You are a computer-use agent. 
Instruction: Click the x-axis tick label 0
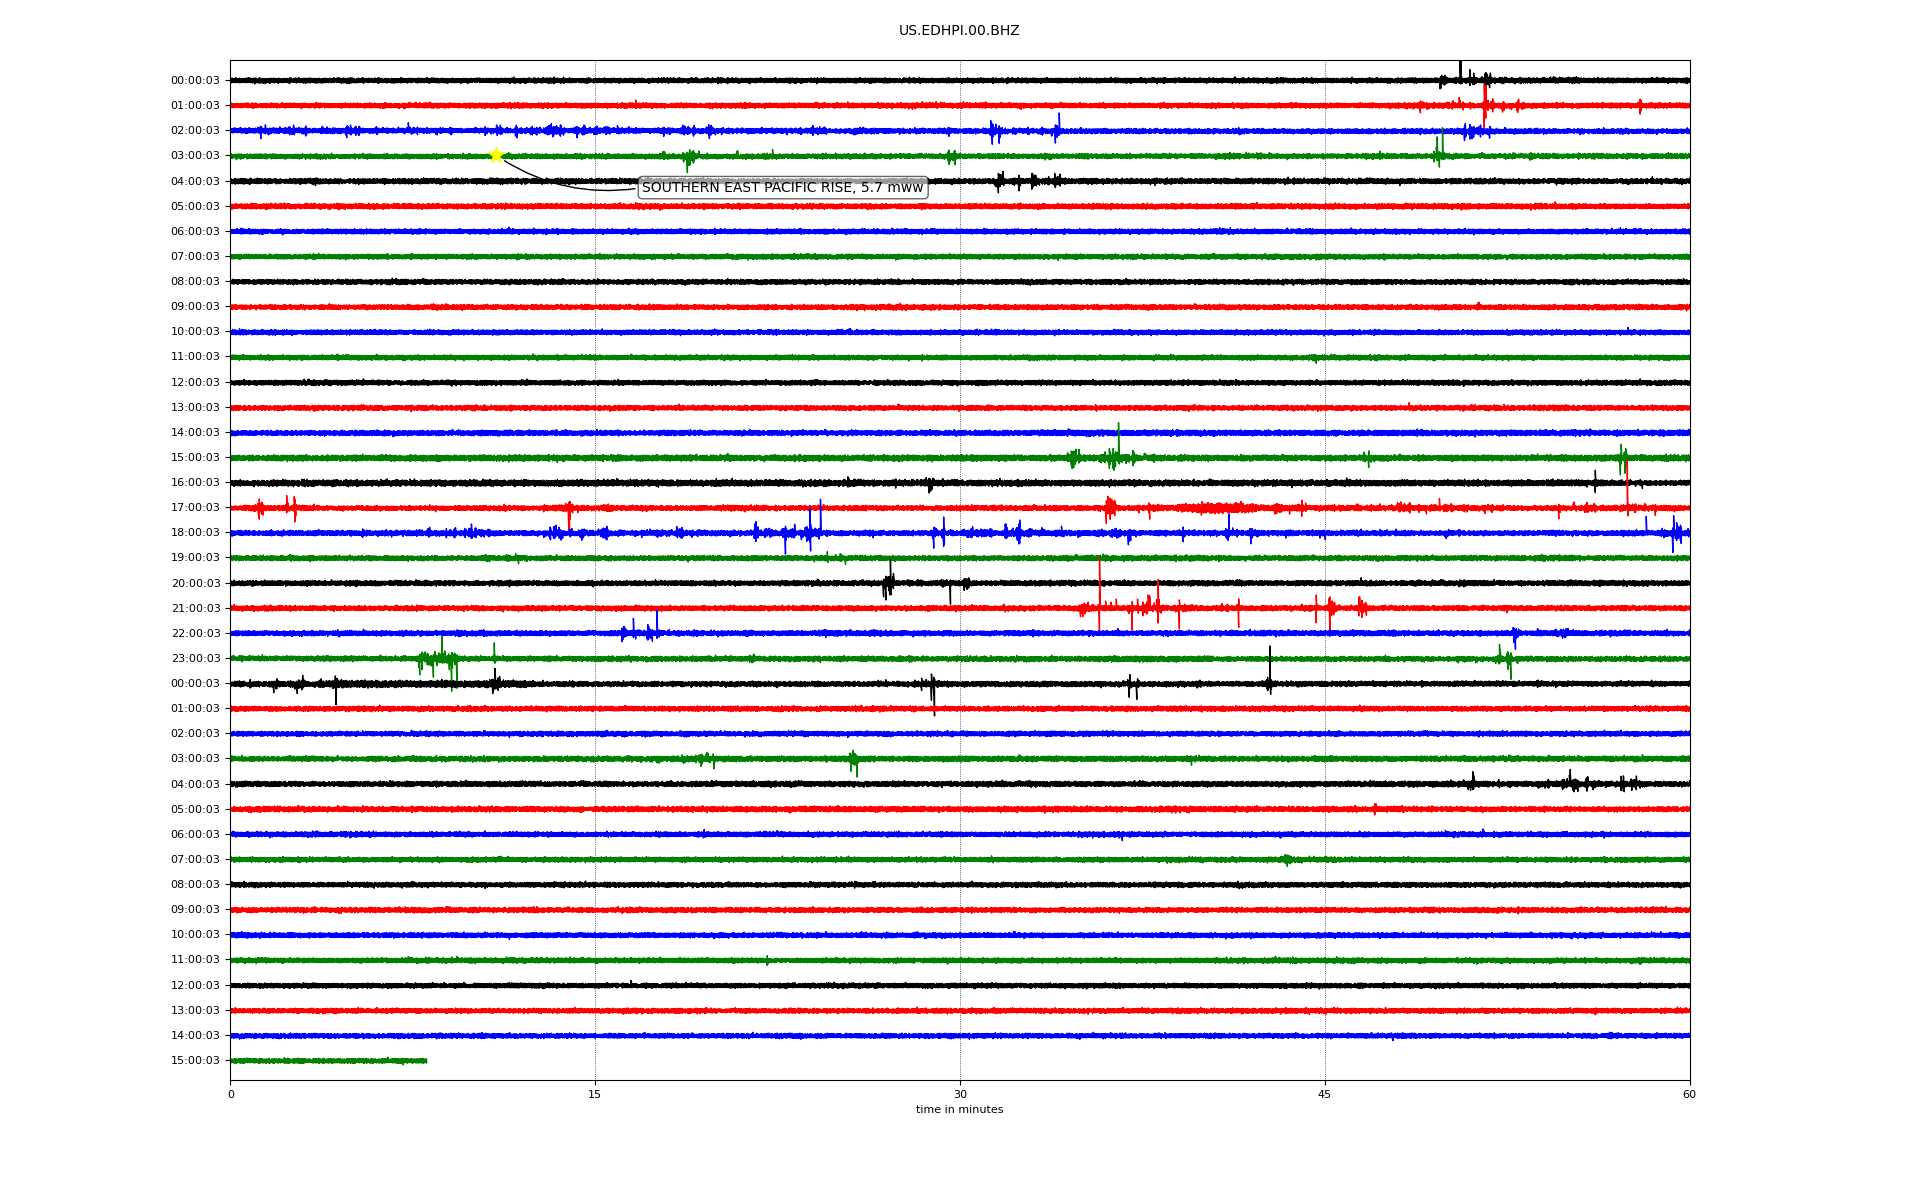(x=231, y=1094)
